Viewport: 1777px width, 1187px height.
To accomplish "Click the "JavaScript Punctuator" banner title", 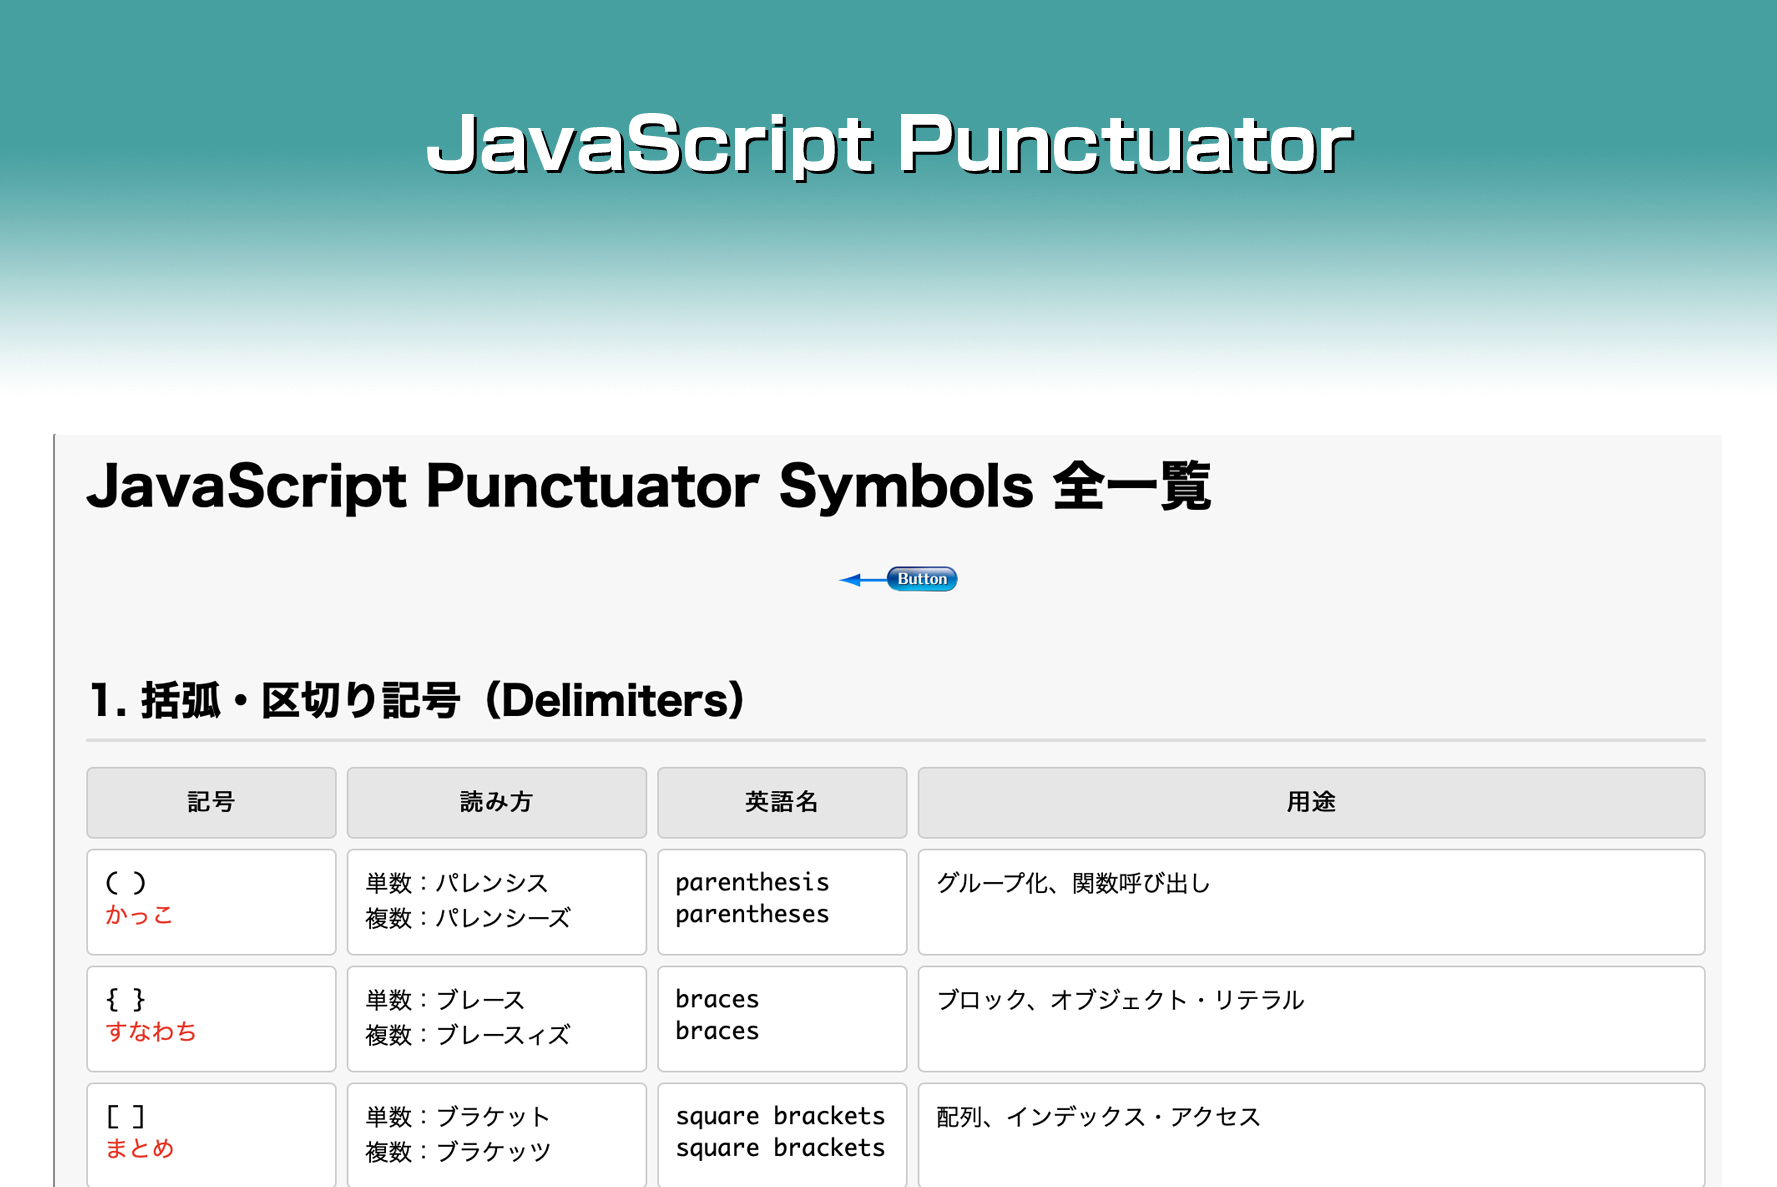I will coord(888,144).
